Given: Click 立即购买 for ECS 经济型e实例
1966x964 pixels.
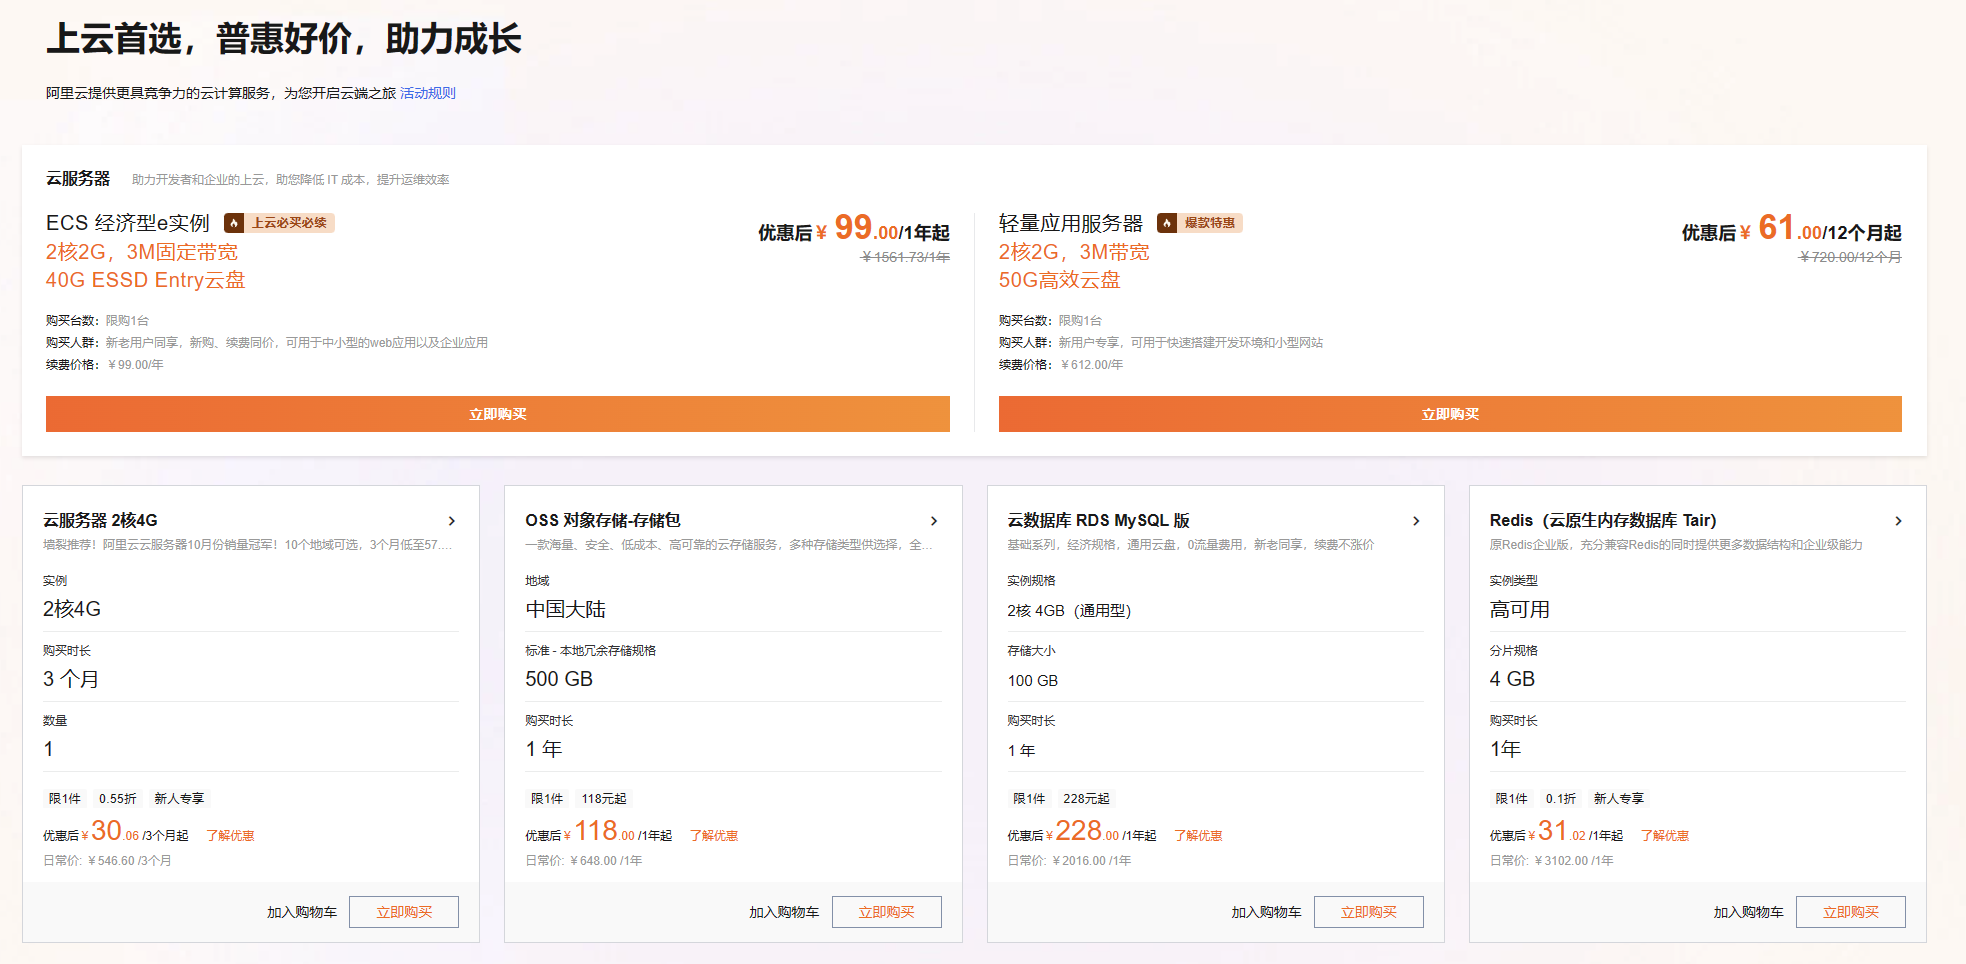Looking at the screenshot, I should pyautogui.click(x=497, y=414).
